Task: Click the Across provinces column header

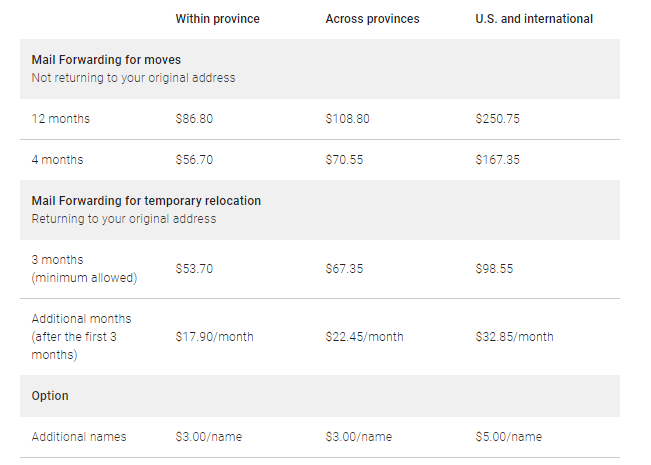Action: click(372, 19)
